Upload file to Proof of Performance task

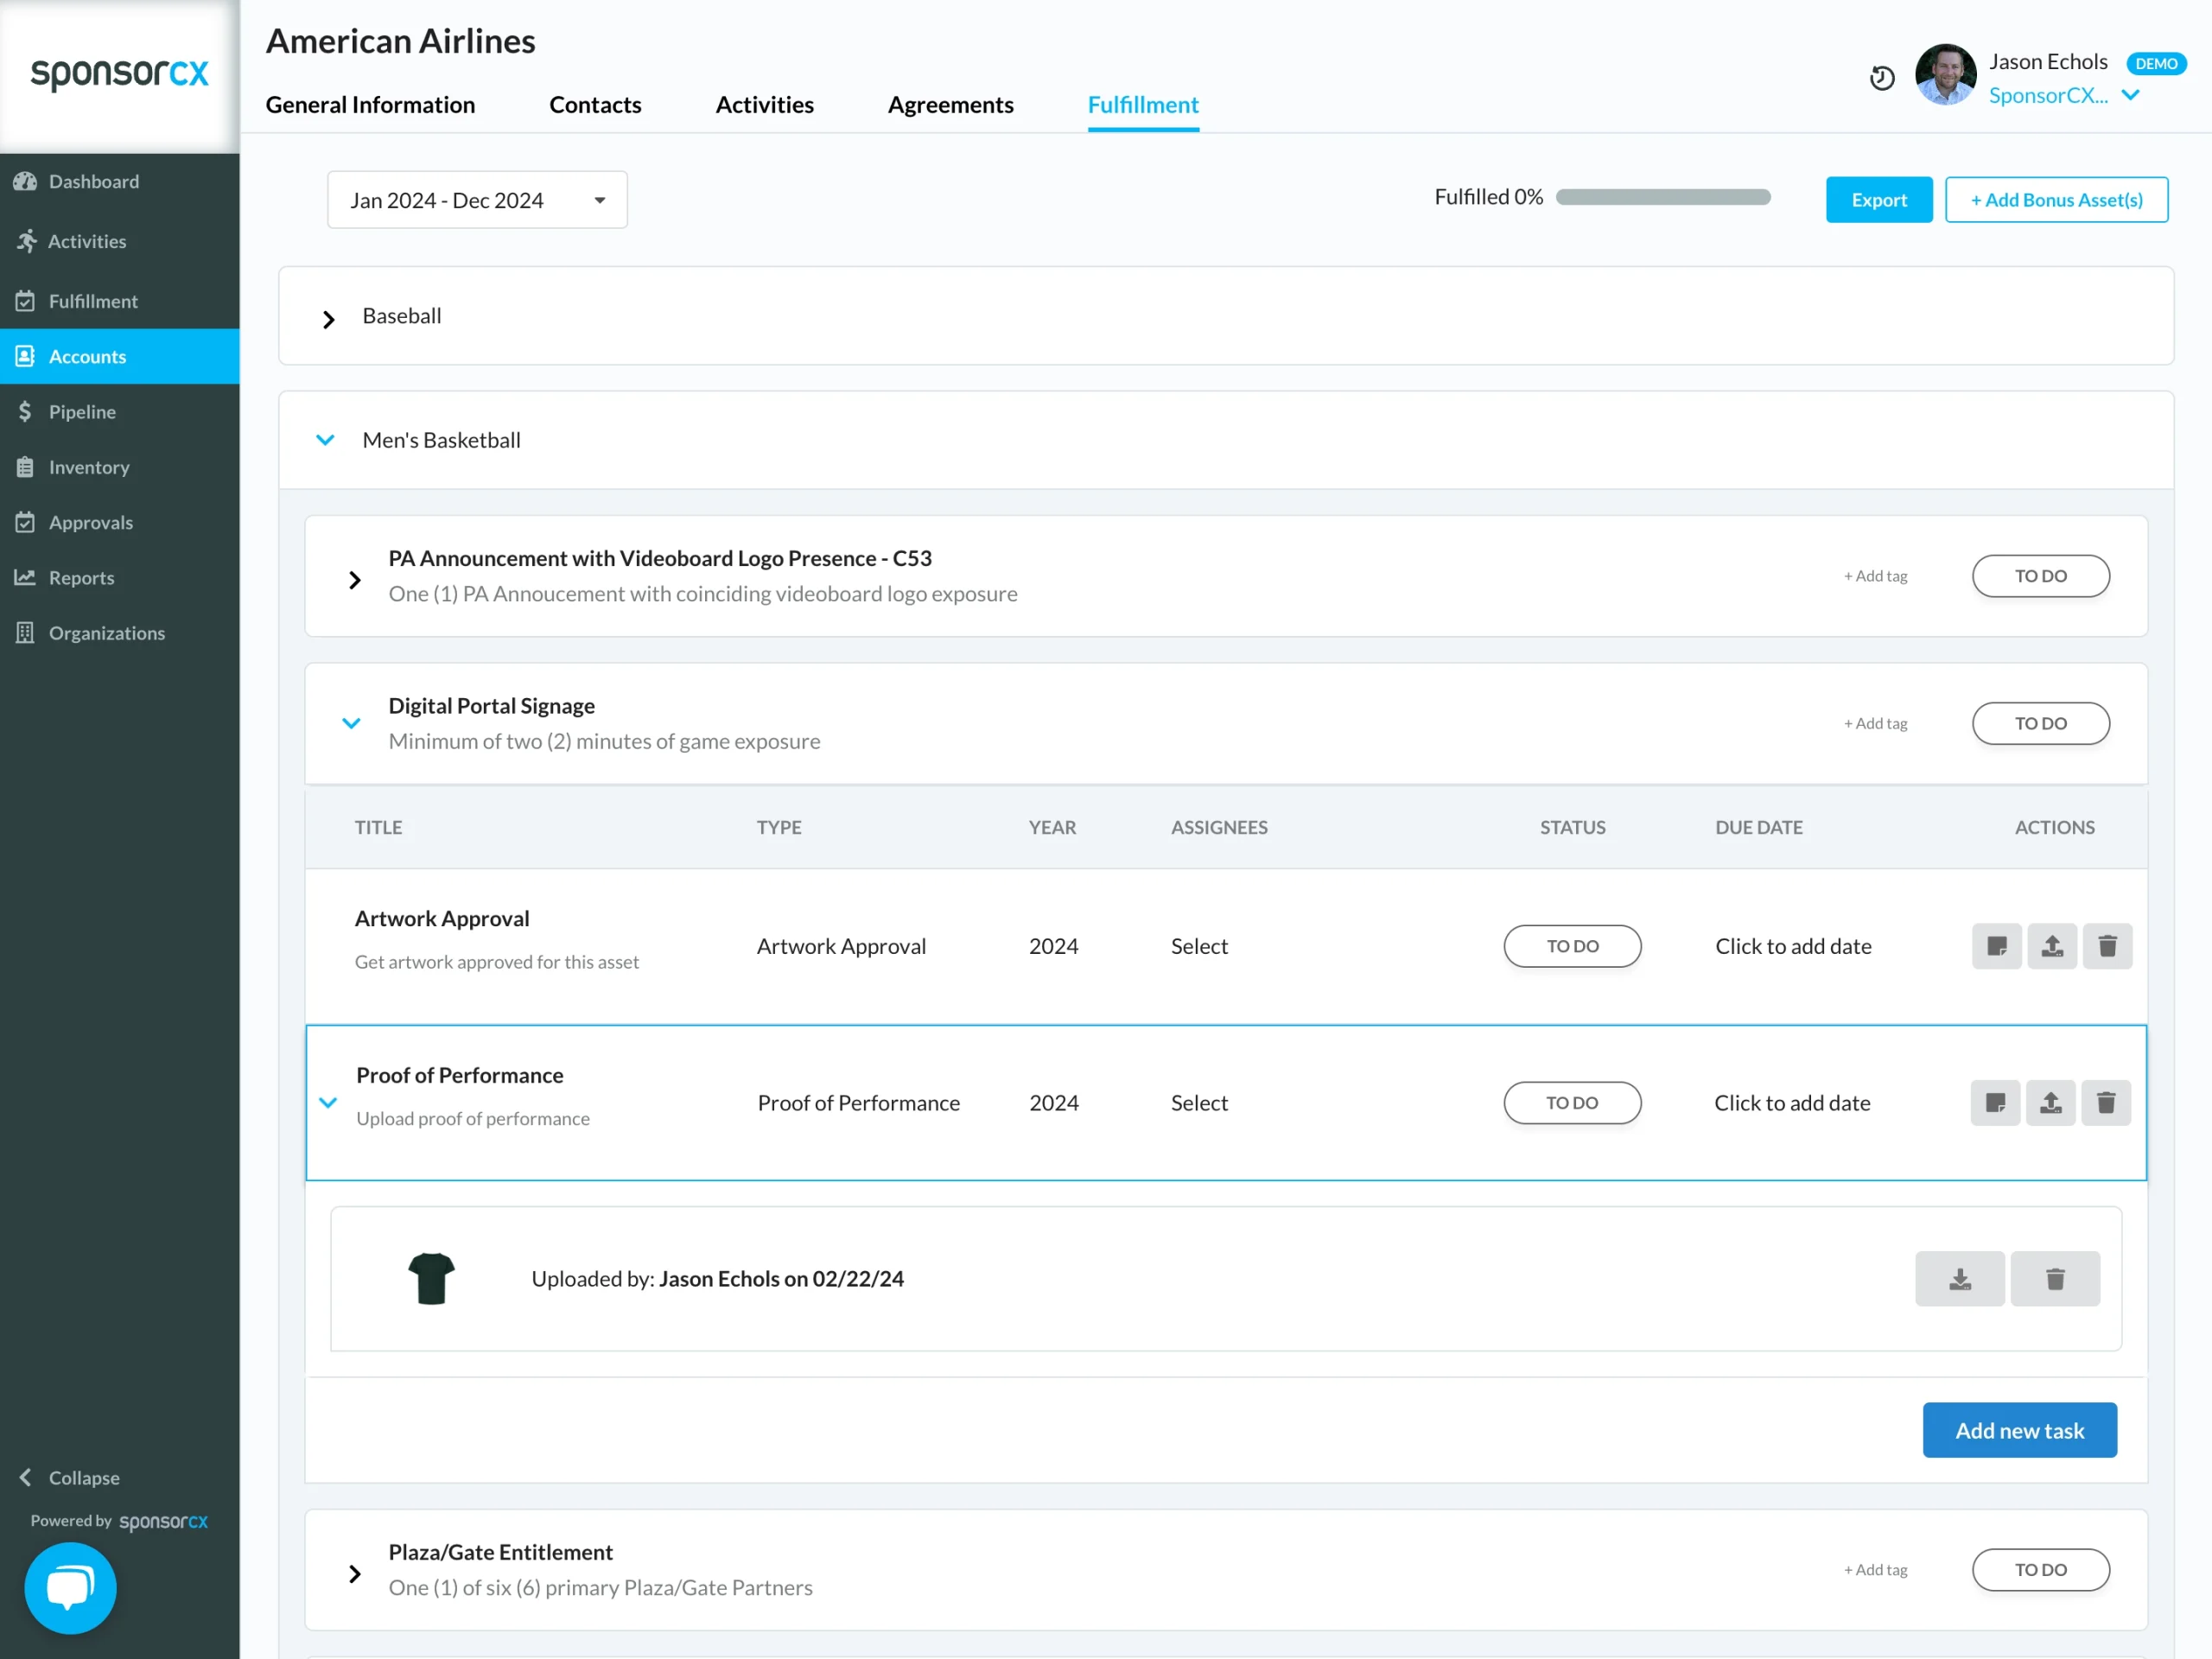click(2051, 1103)
